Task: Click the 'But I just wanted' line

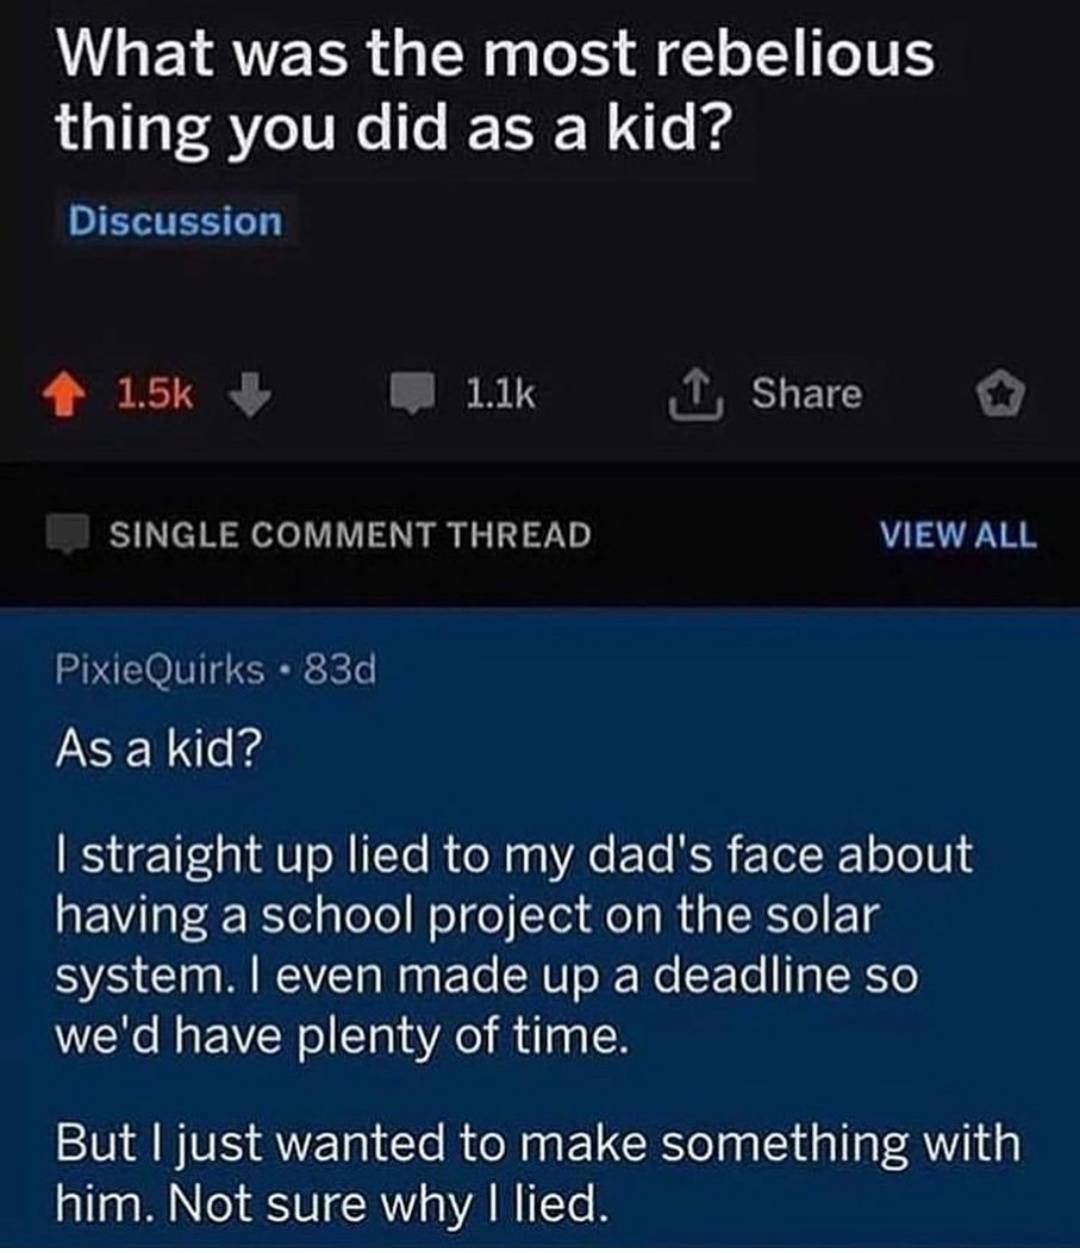Action: point(537,1143)
